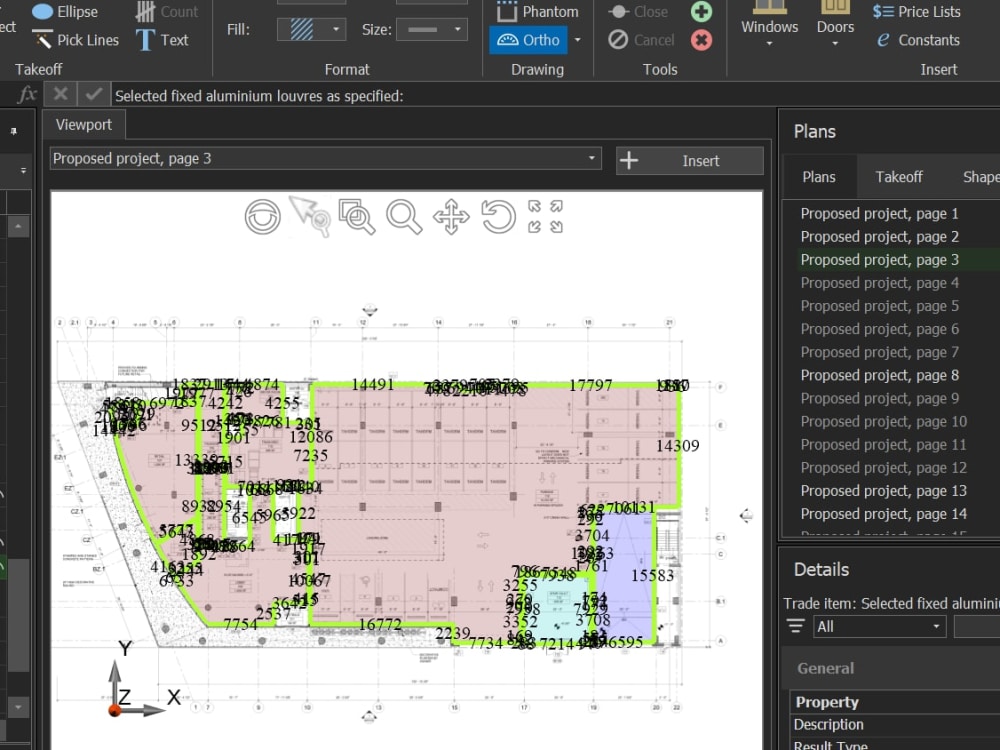Screen dimensions: 1000x750
Task: Select Proposed project, page 1
Action: pos(879,214)
